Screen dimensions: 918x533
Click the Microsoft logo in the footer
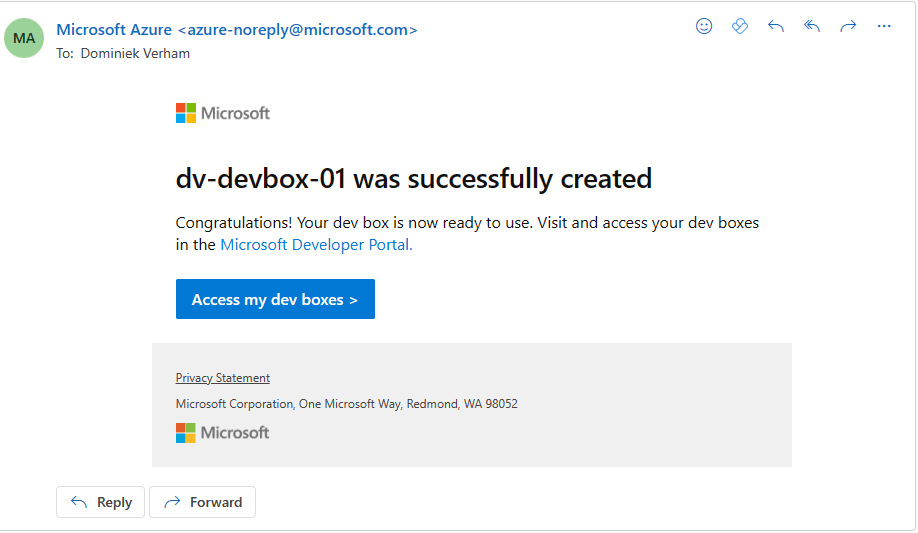[223, 433]
